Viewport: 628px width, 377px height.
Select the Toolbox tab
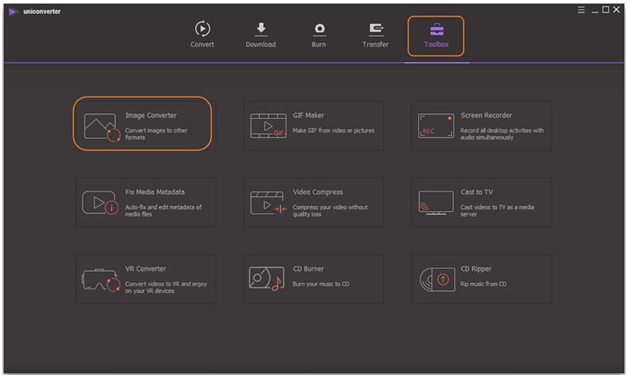click(436, 36)
